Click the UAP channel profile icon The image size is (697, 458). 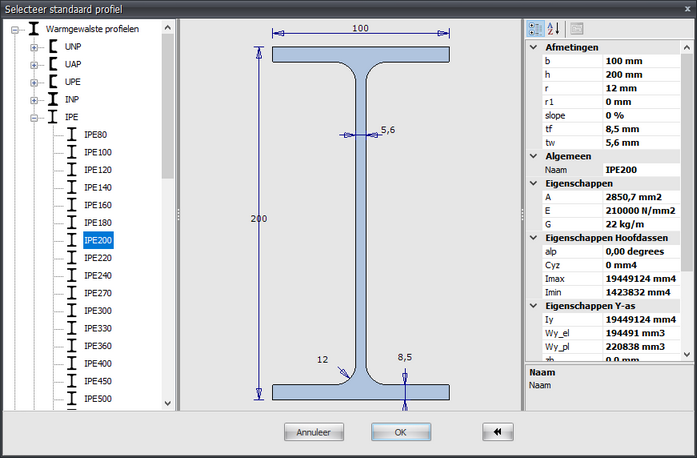coord(53,64)
